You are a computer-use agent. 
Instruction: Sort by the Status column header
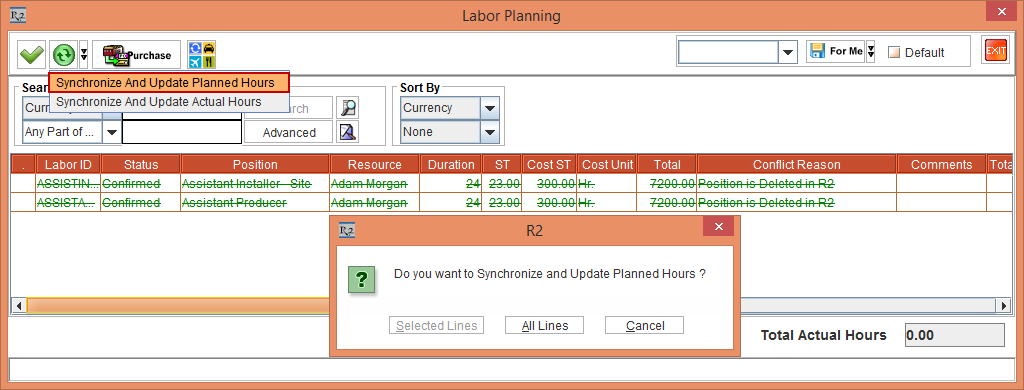[140, 165]
